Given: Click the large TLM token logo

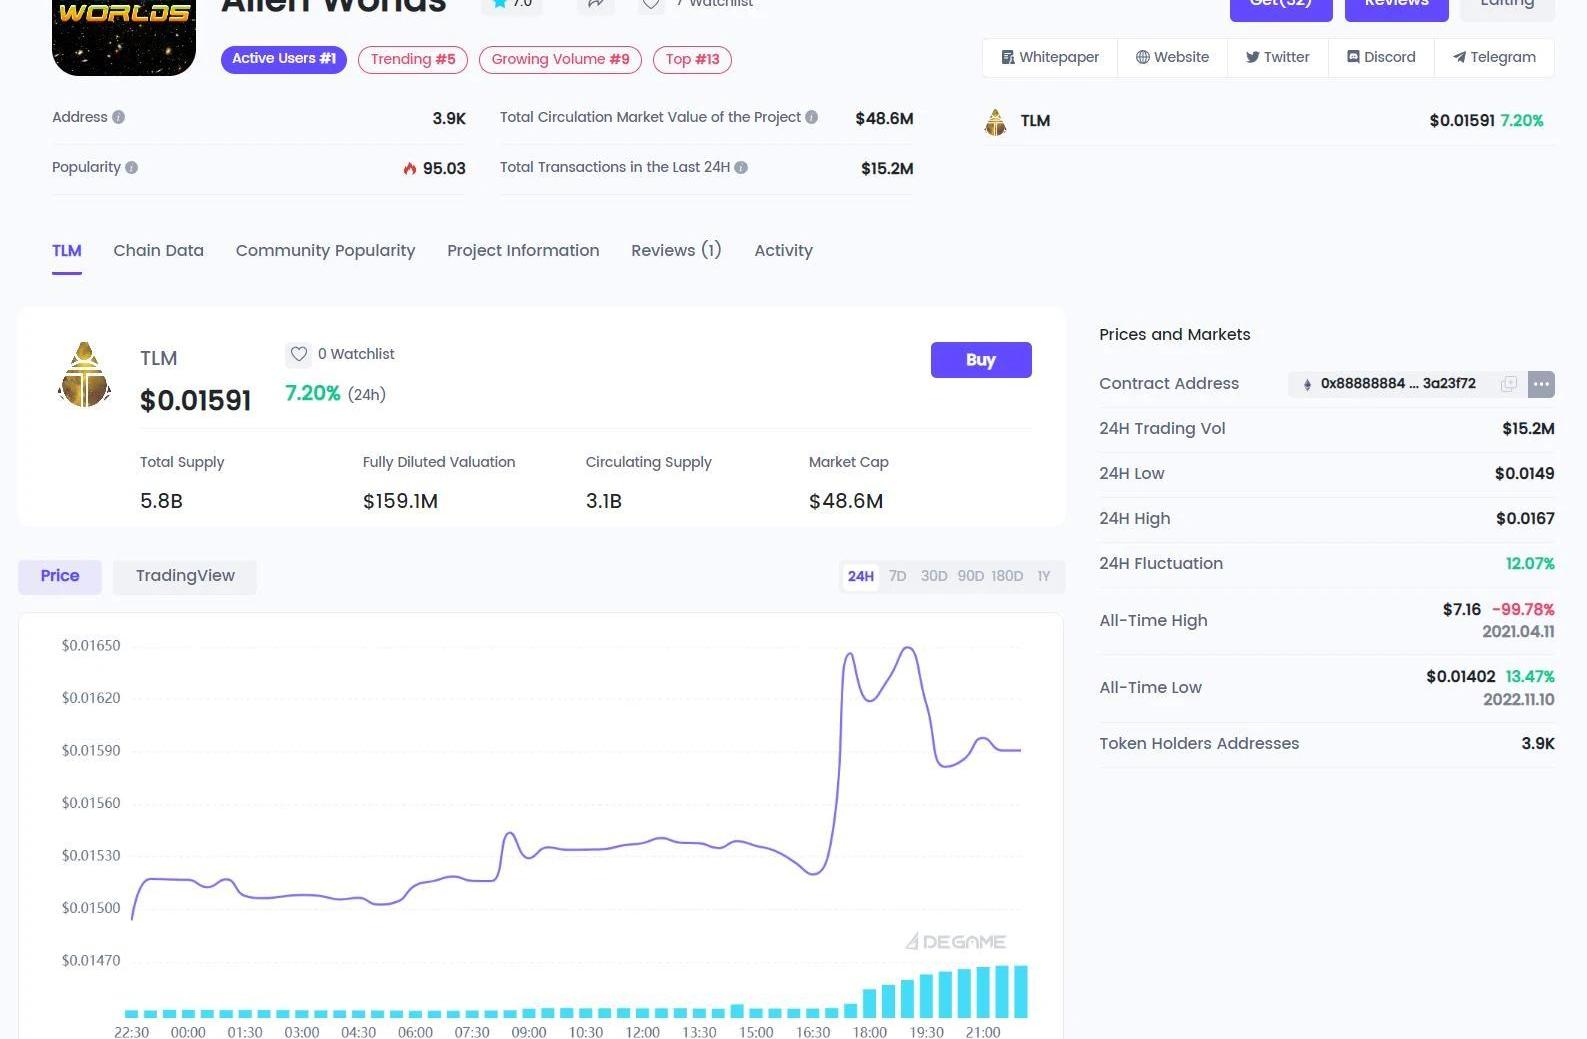Looking at the screenshot, I should click(84, 375).
